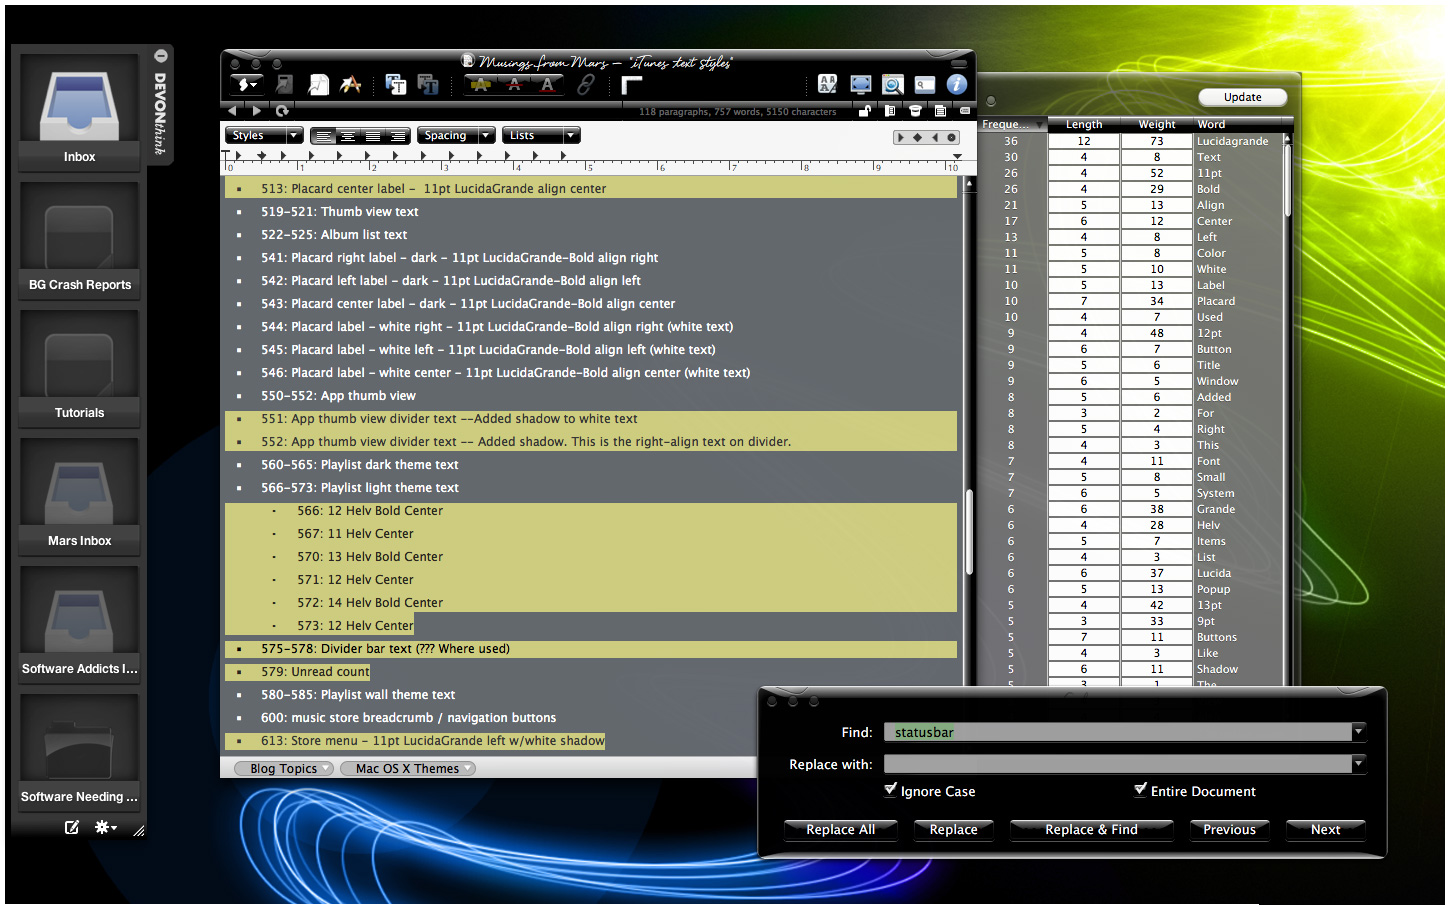This screenshot has width=1450, height=910.
Task: Open the Tutorials group
Action: click(x=79, y=368)
